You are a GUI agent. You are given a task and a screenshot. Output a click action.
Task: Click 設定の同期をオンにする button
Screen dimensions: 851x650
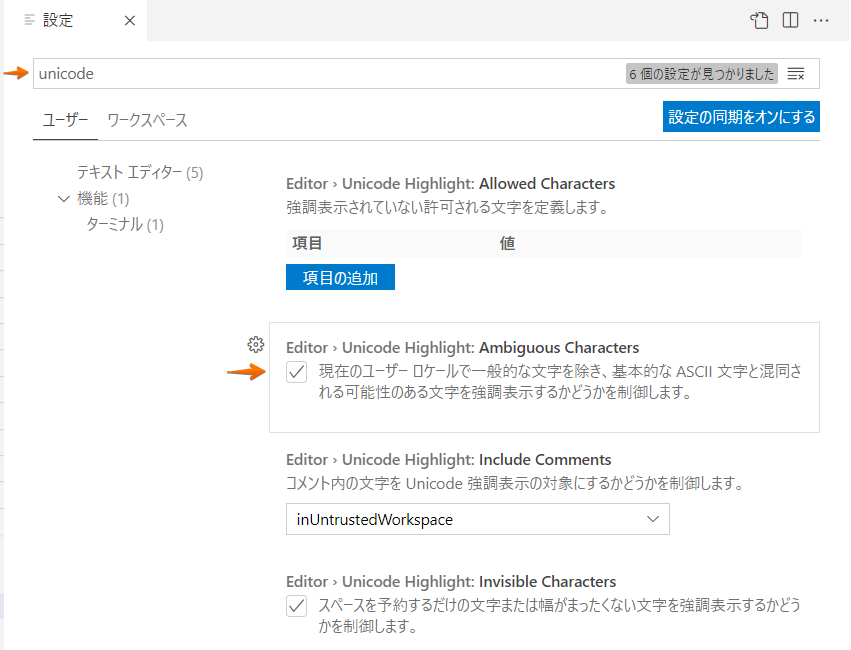tap(741, 116)
